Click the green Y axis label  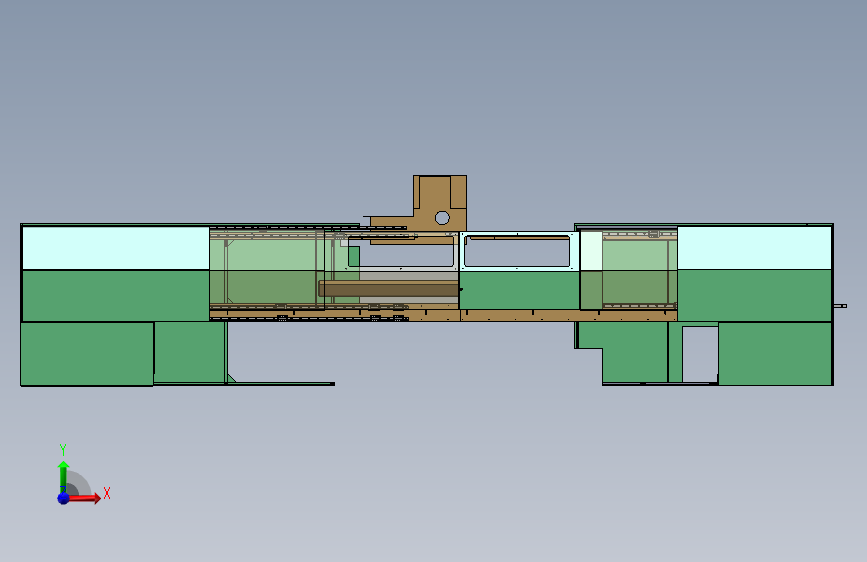(63, 449)
